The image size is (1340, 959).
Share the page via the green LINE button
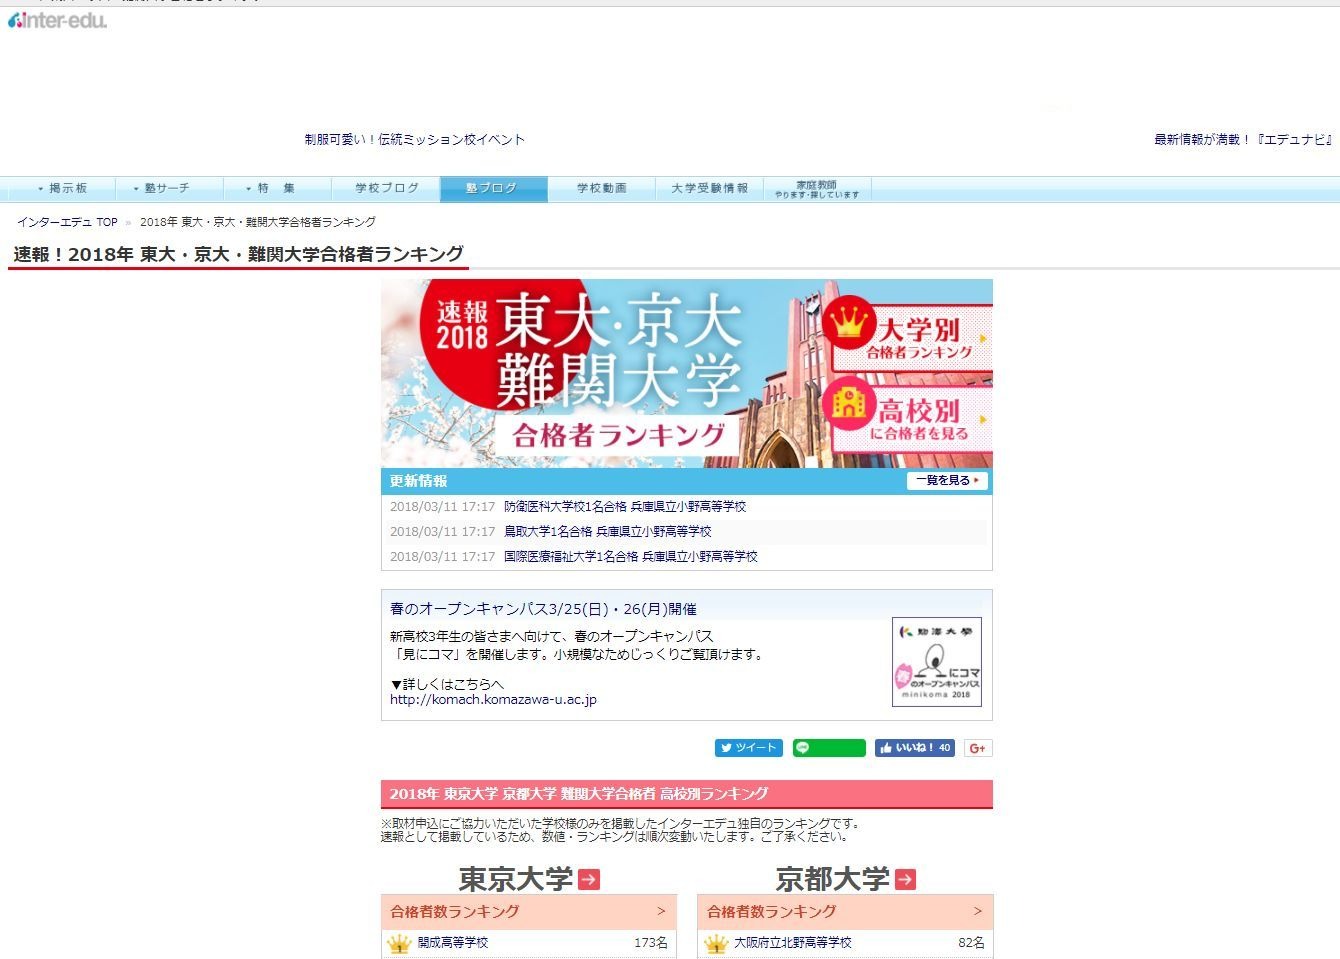tap(829, 748)
